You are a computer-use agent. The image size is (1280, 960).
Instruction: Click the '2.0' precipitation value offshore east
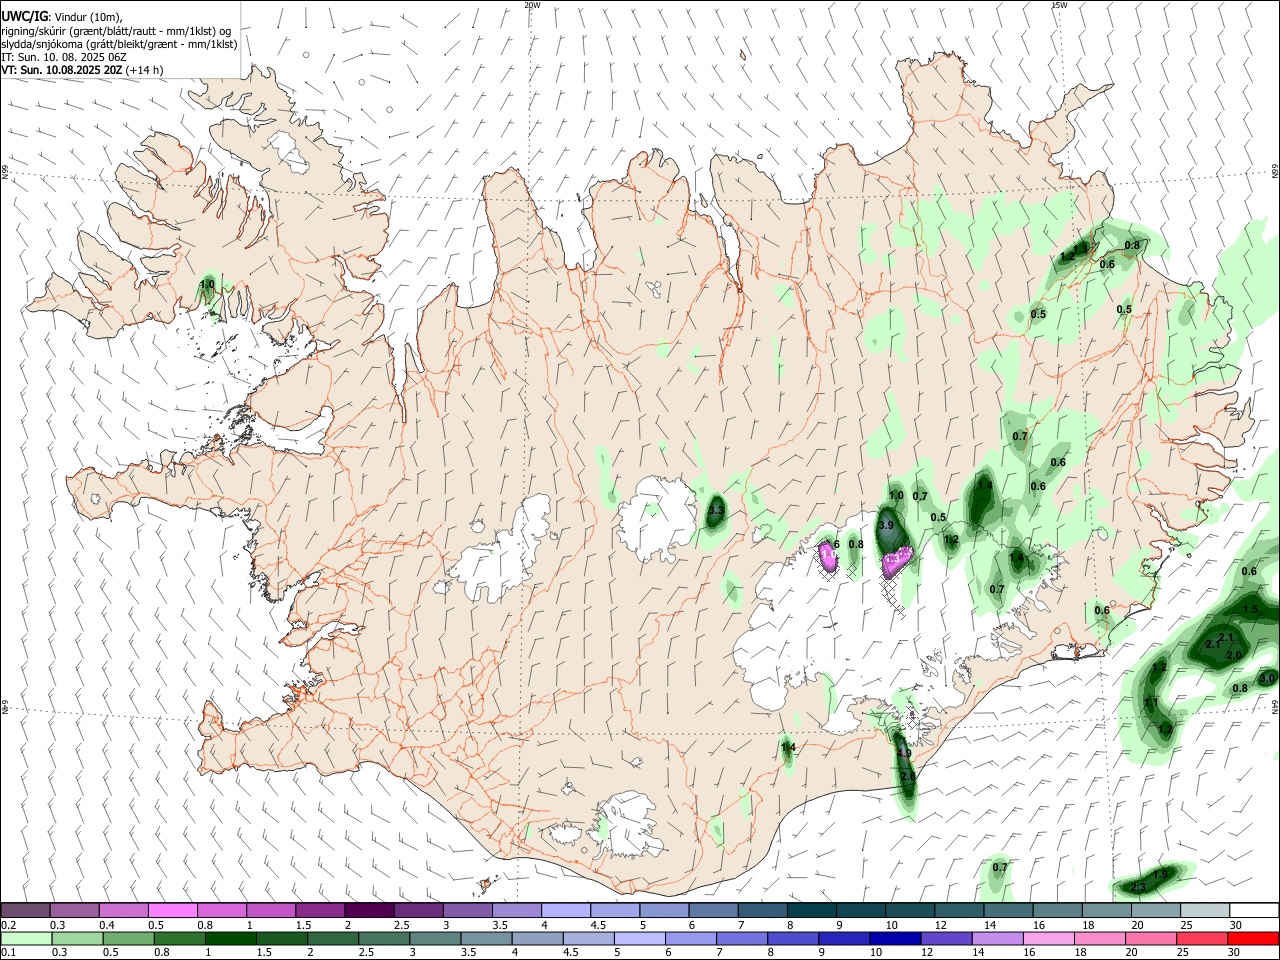(1234, 655)
